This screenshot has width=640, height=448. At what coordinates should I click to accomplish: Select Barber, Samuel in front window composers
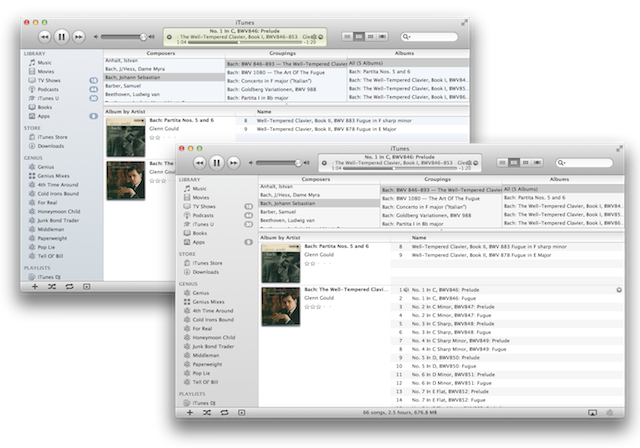tap(319, 212)
